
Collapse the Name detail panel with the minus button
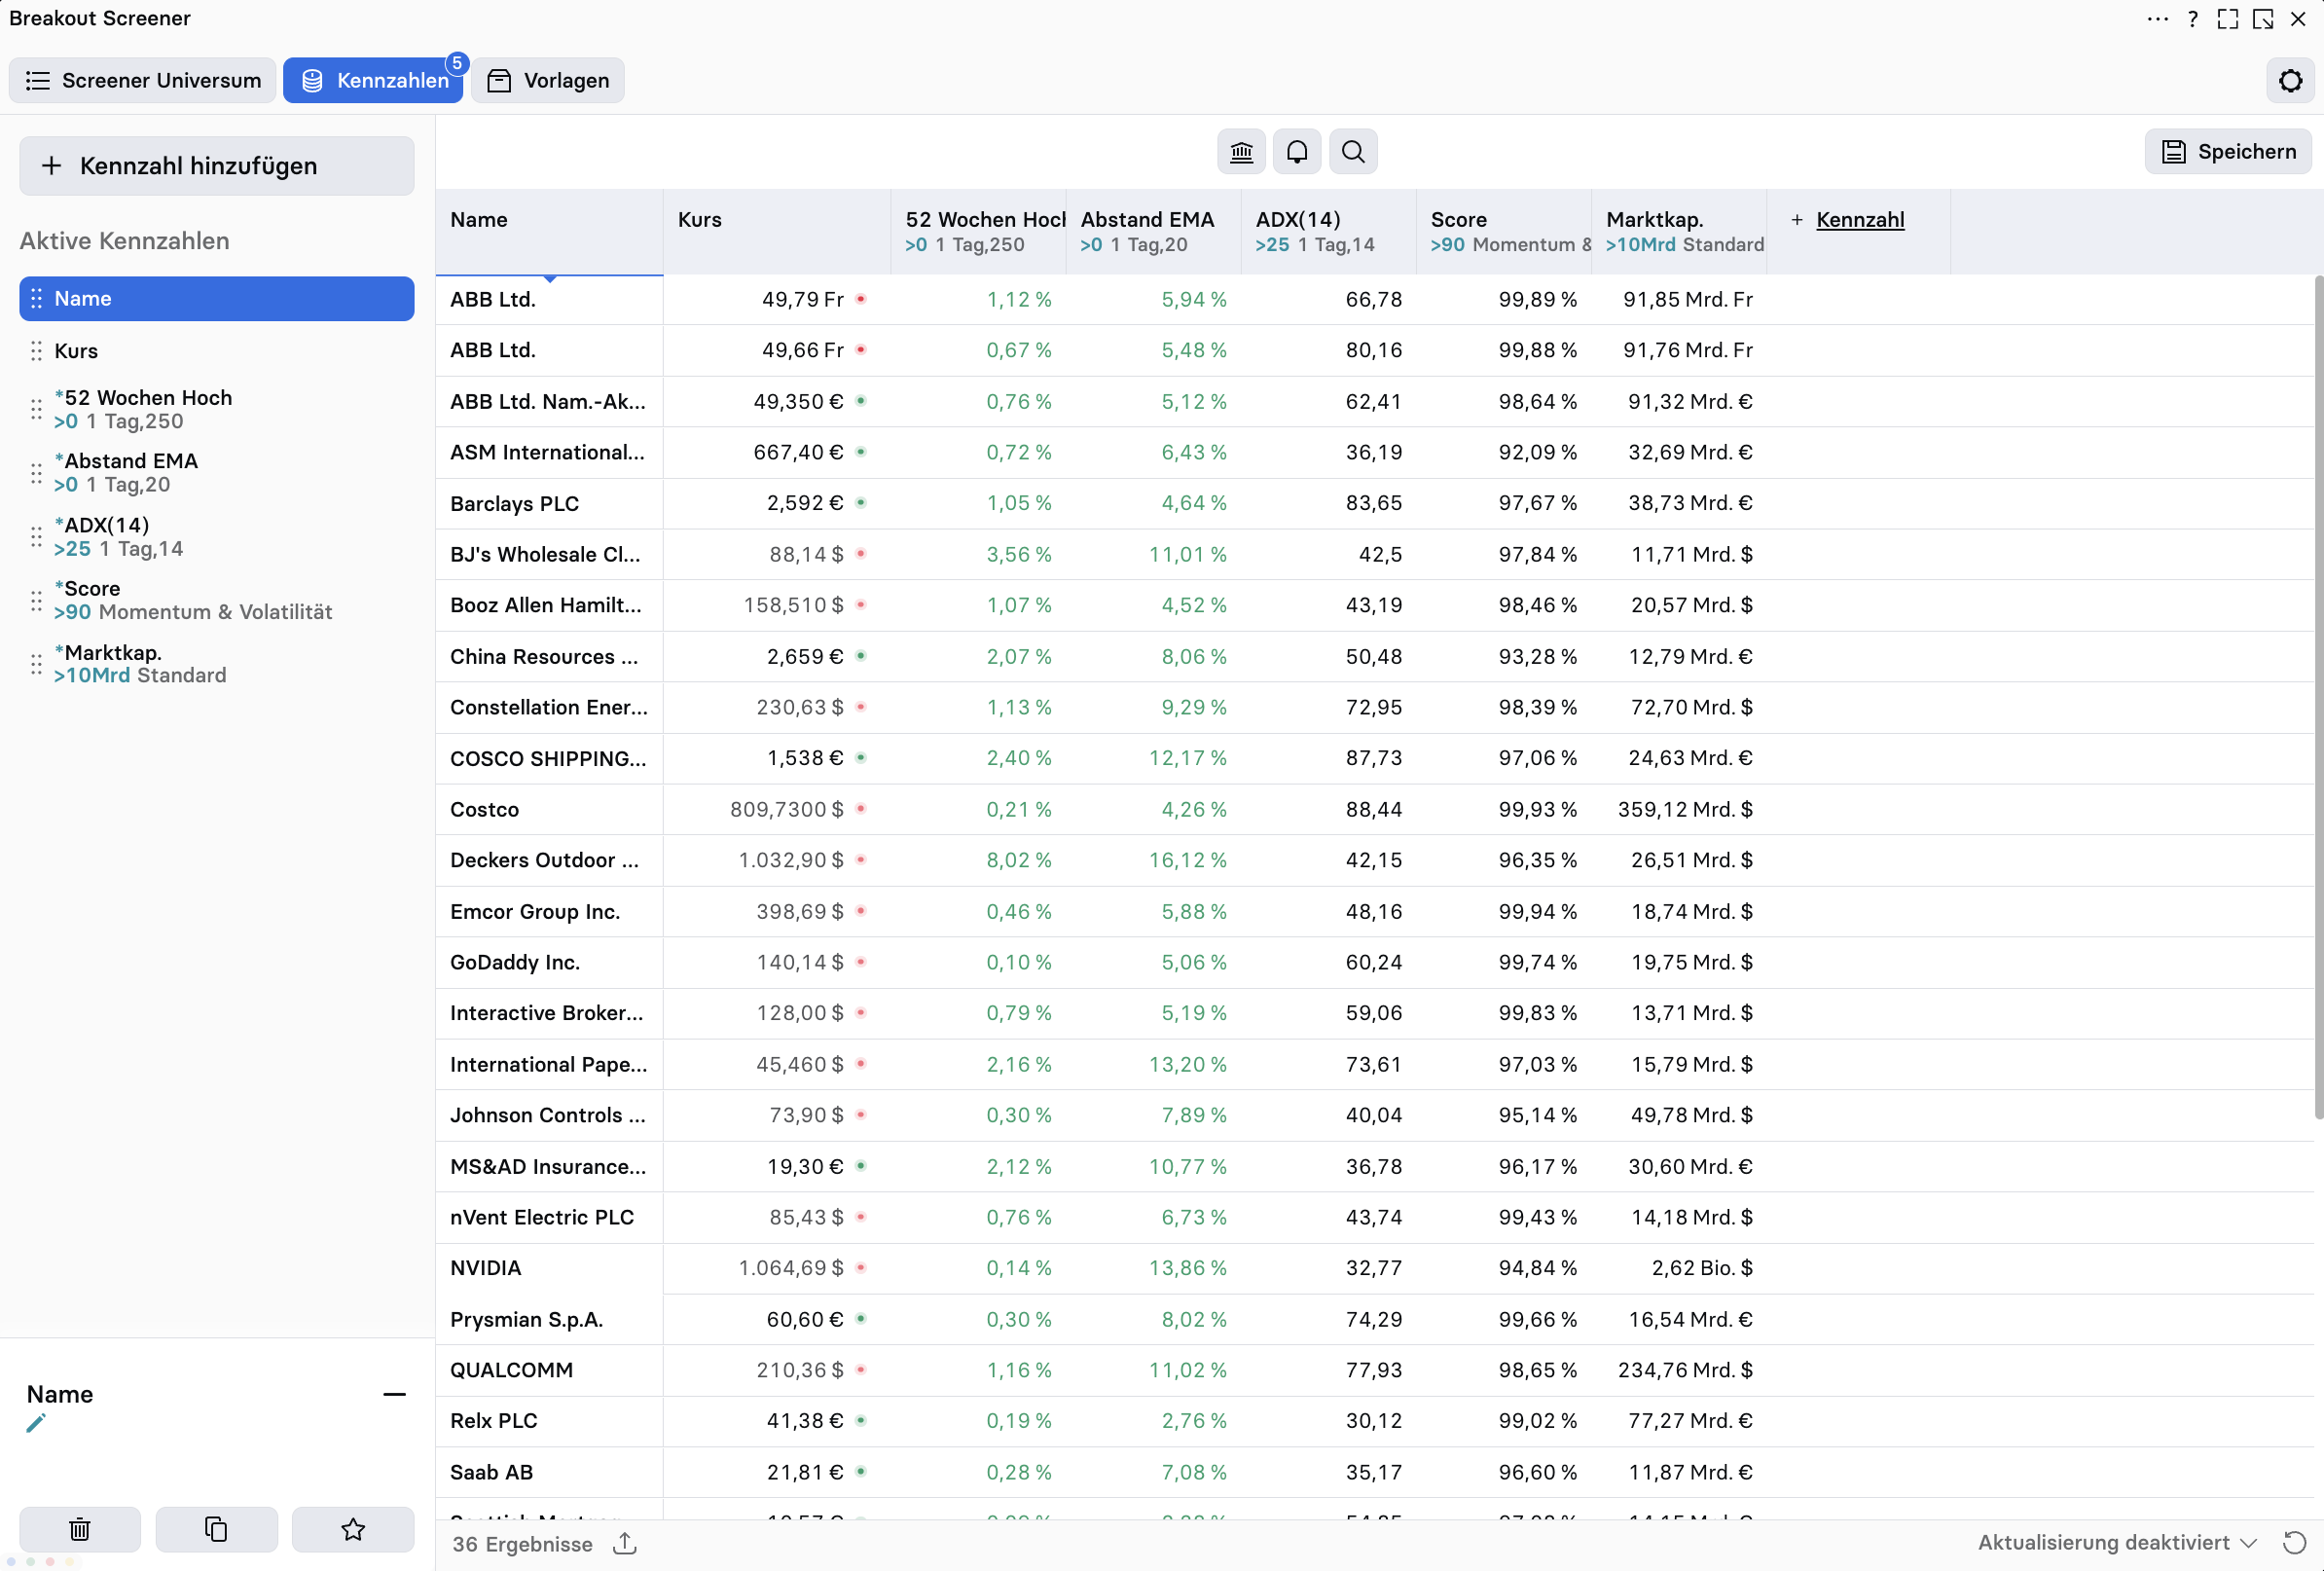394,1394
